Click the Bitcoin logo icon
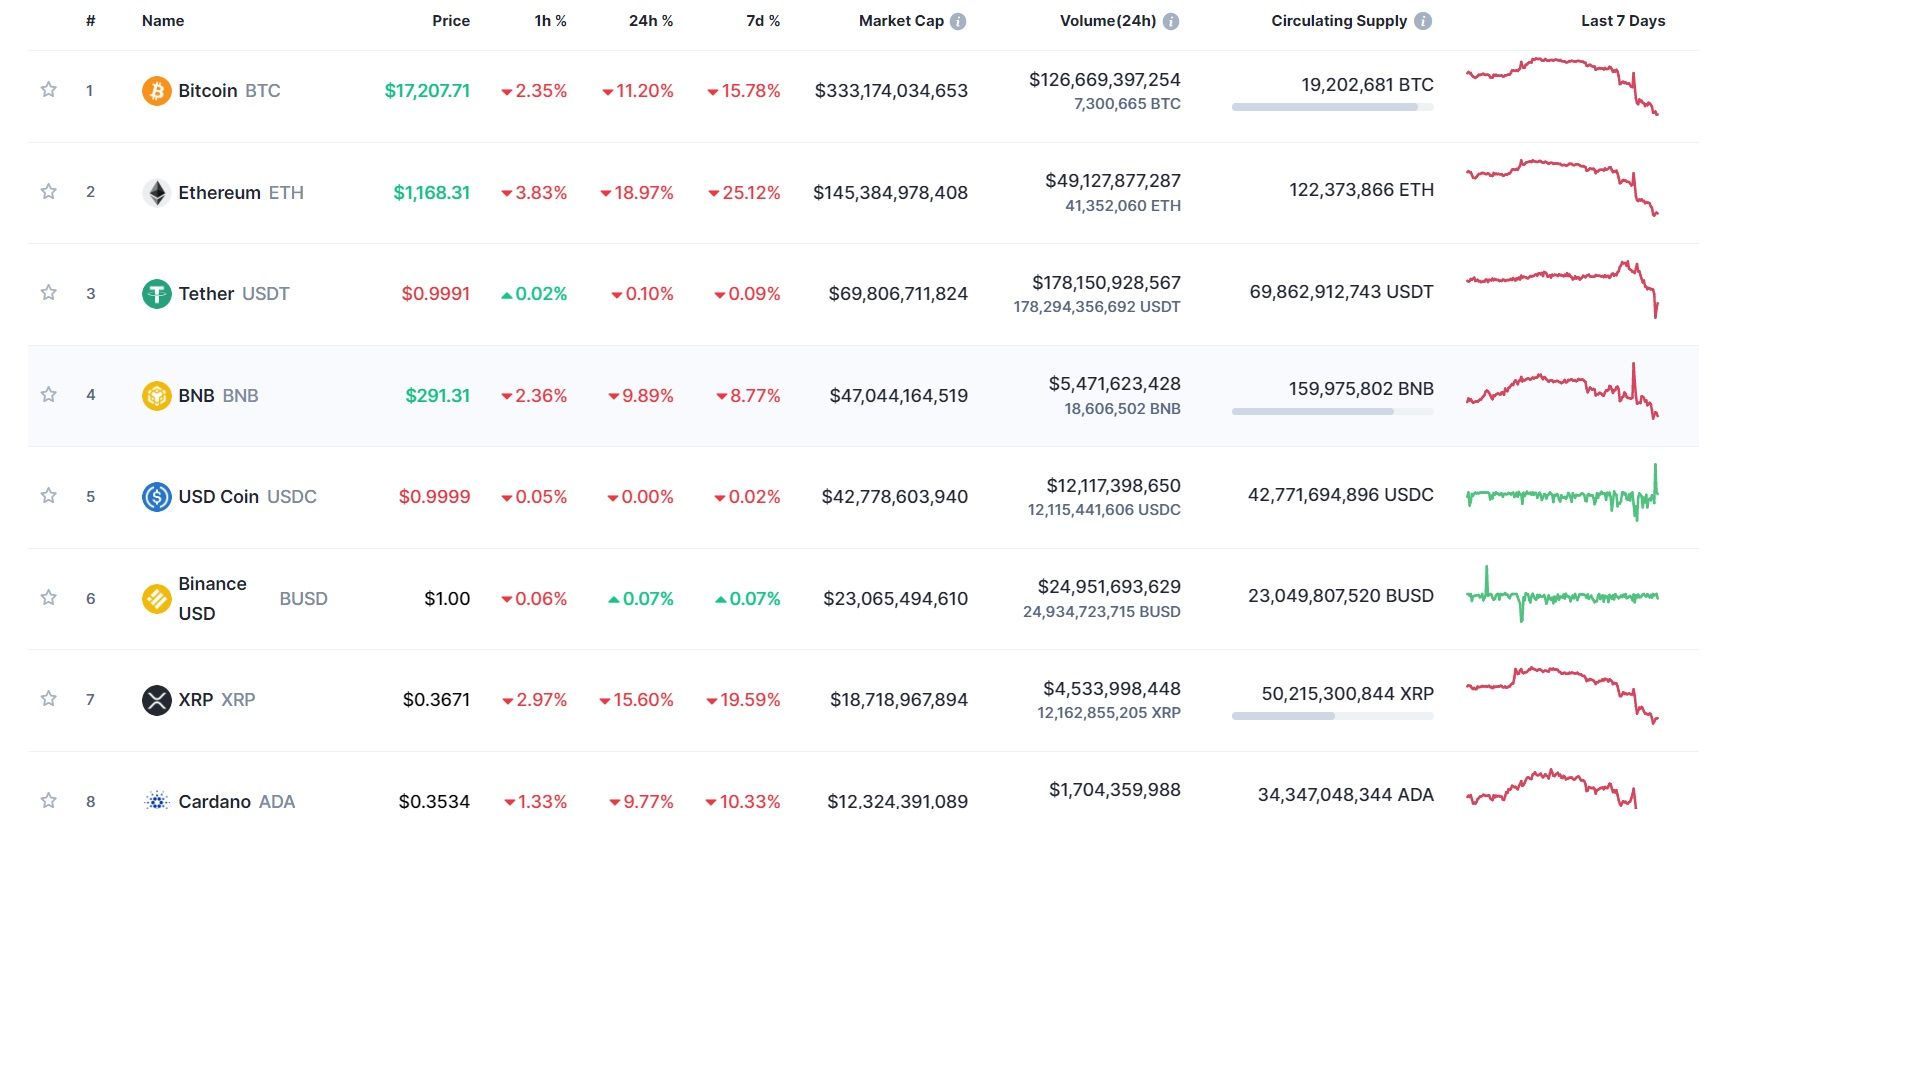Viewport: 1920px width, 1080px height. point(156,91)
